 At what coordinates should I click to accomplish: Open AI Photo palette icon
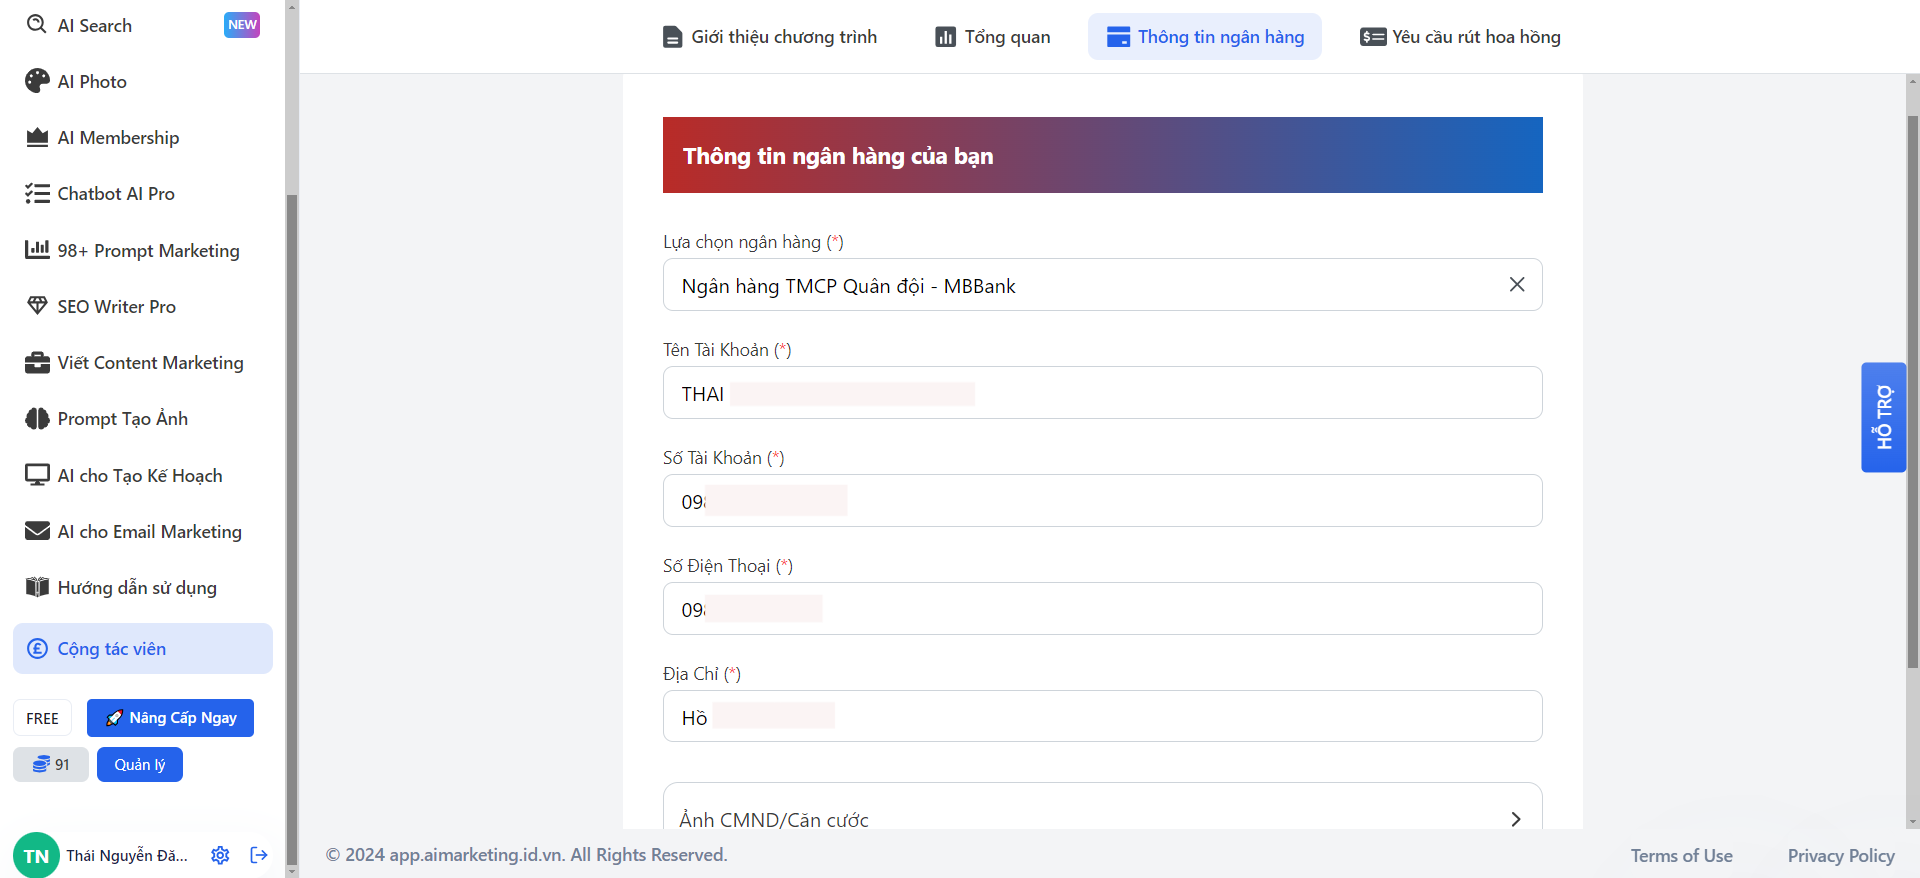coord(37,81)
